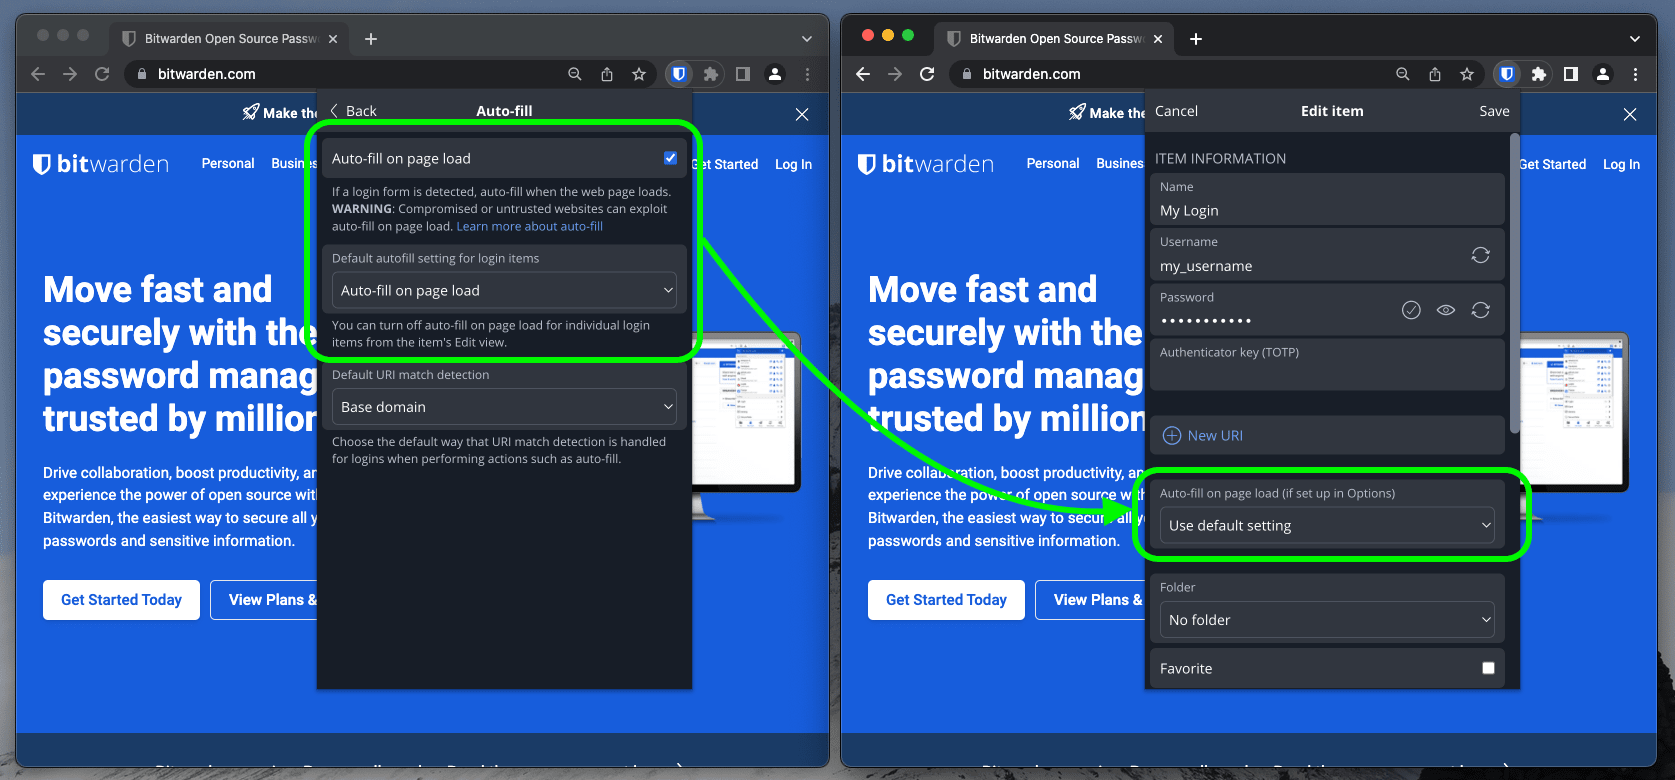The image size is (1675, 780).
Task: Generate password with refresh icon
Action: [x=1481, y=310]
